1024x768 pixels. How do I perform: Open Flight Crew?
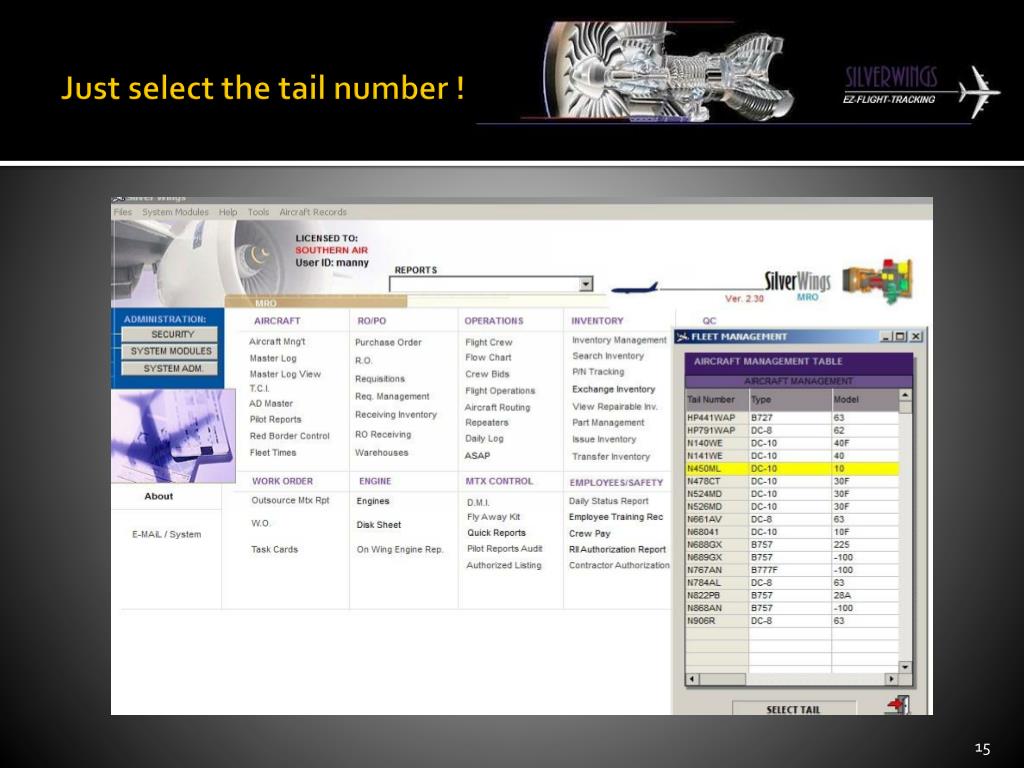click(x=489, y=342)
